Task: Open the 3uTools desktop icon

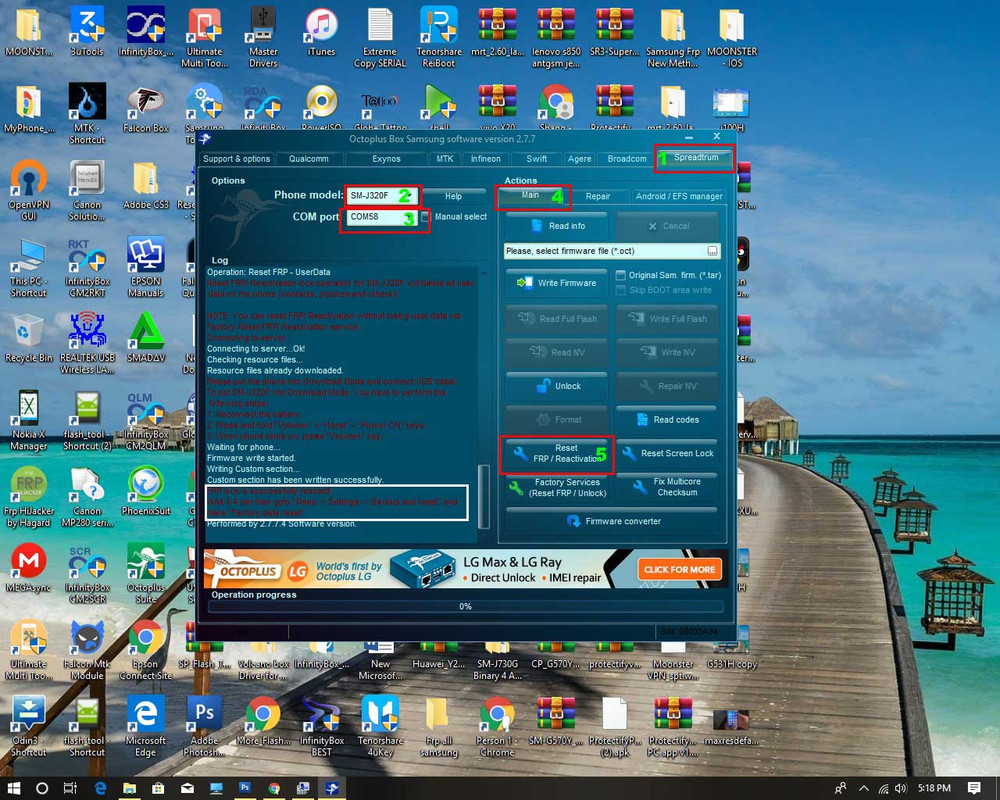Action: (x=87, y=32)
